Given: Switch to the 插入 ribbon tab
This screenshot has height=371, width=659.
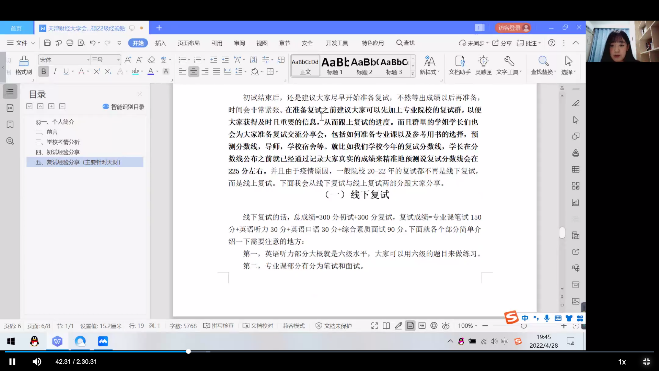Looking at the screenshot, I should pyautogui.click(x=161, y=43).
